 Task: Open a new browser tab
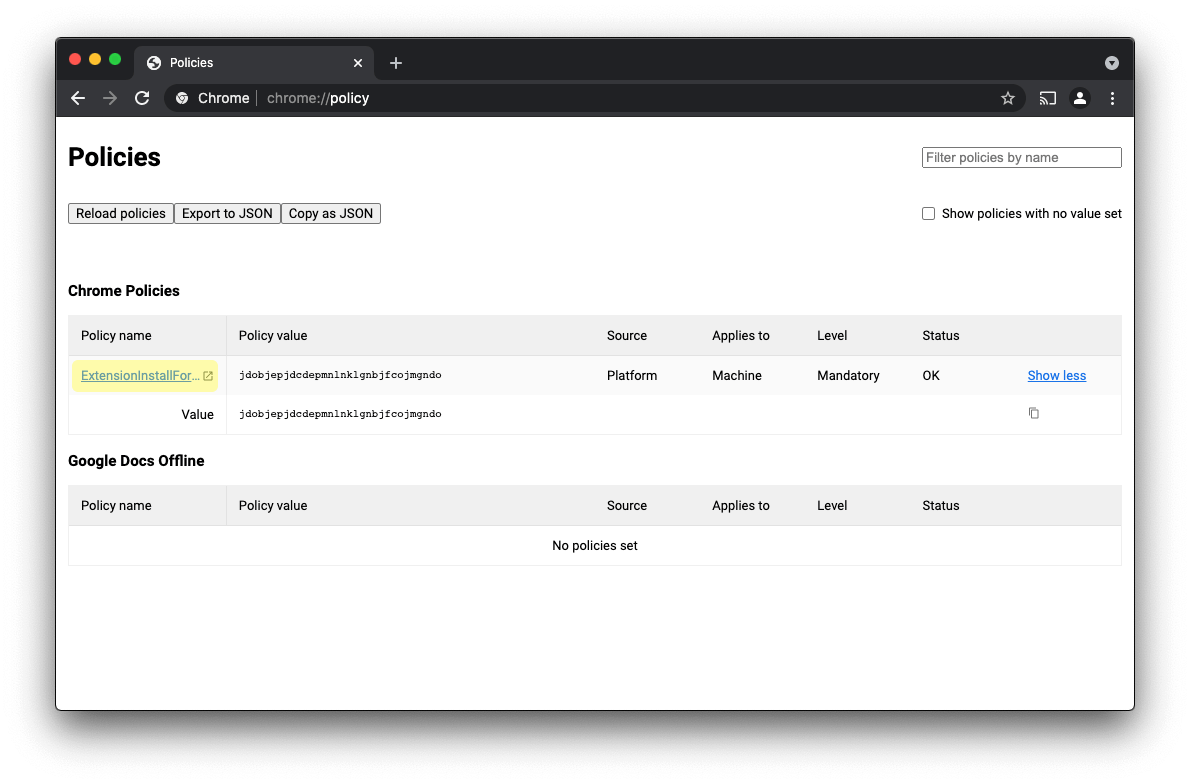(x=395, y=62)
